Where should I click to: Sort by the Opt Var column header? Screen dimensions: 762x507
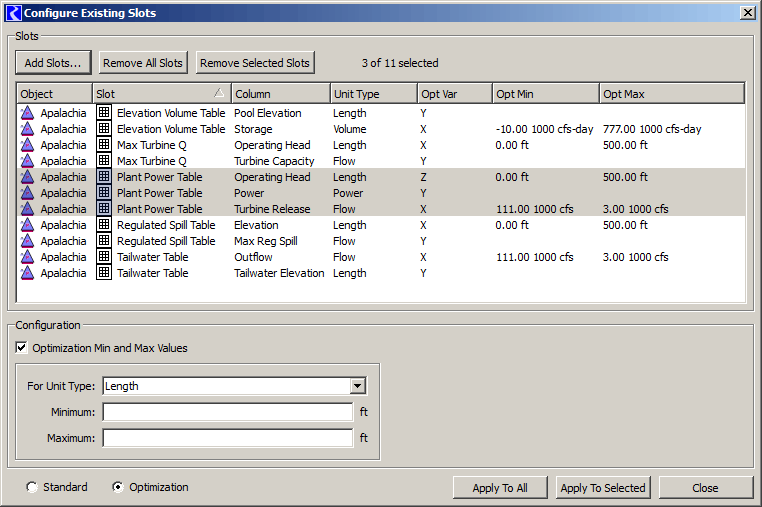pos(455,94)
